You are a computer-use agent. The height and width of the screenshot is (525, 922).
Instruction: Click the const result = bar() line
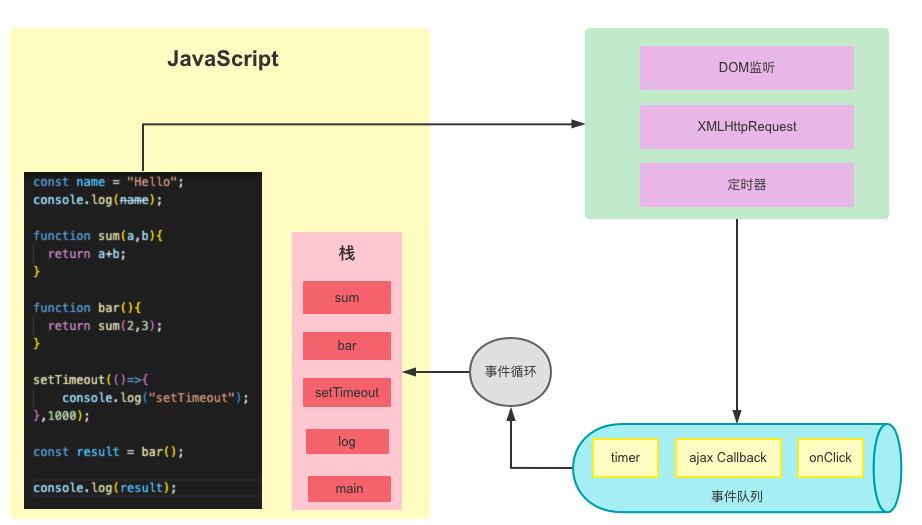click(108, 452)
